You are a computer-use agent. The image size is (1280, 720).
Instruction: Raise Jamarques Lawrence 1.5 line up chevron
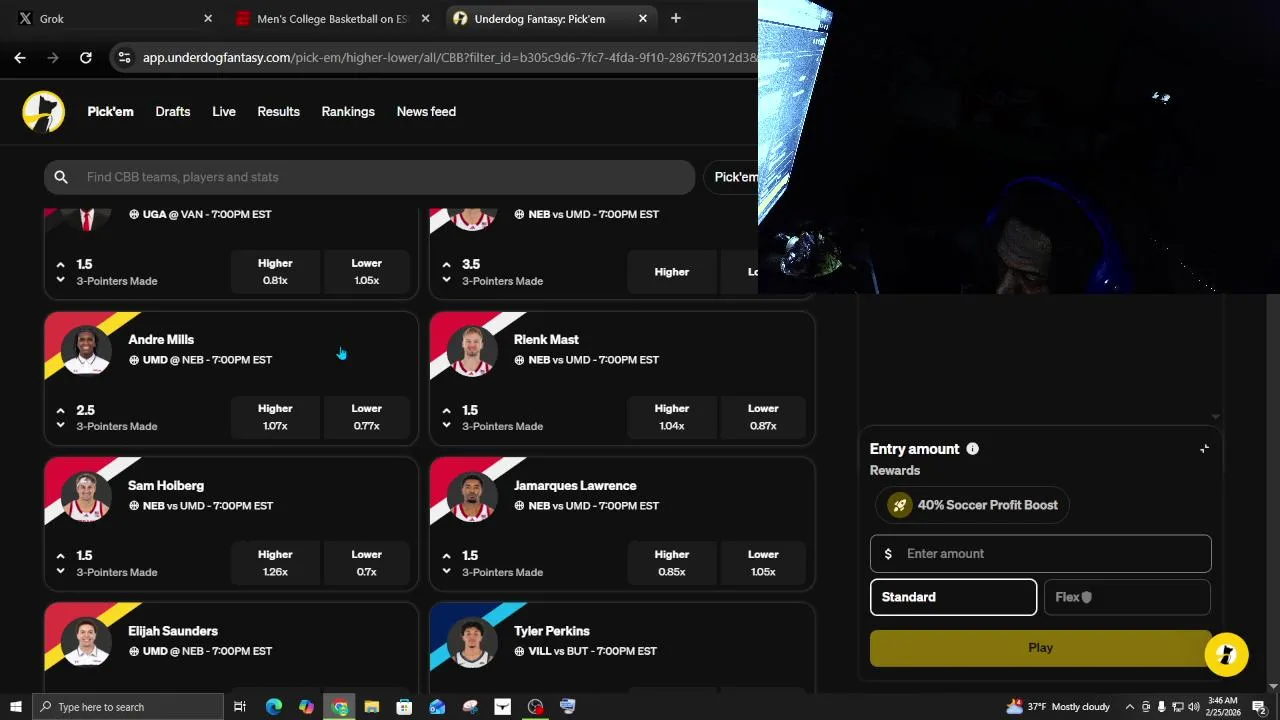pyautogui.click(x=447, y=556)
